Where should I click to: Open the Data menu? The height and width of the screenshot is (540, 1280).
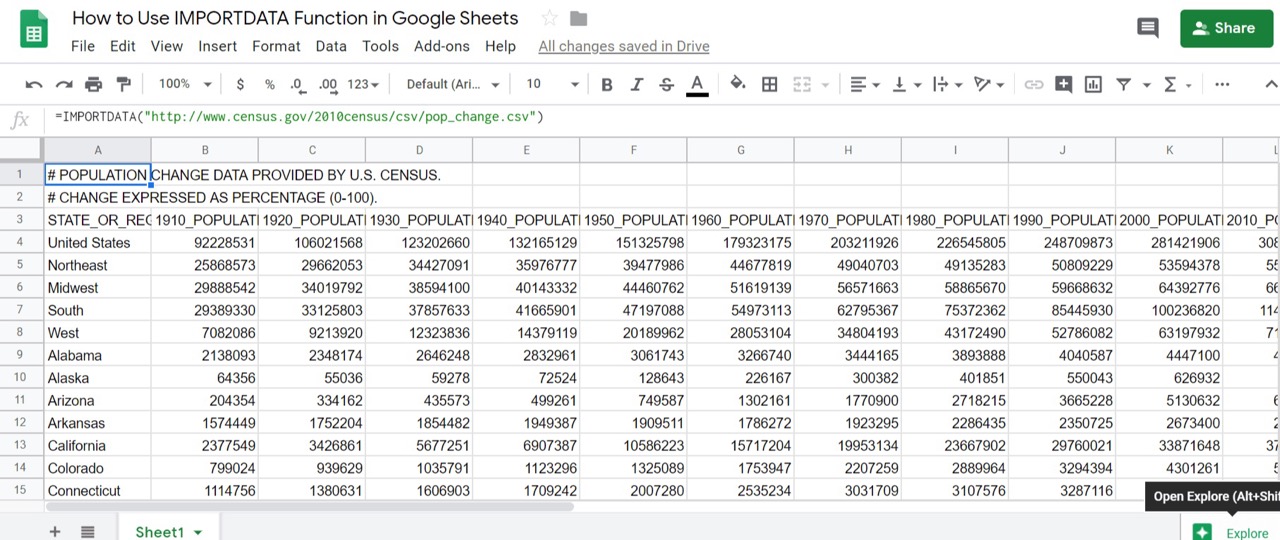(331, 46)
